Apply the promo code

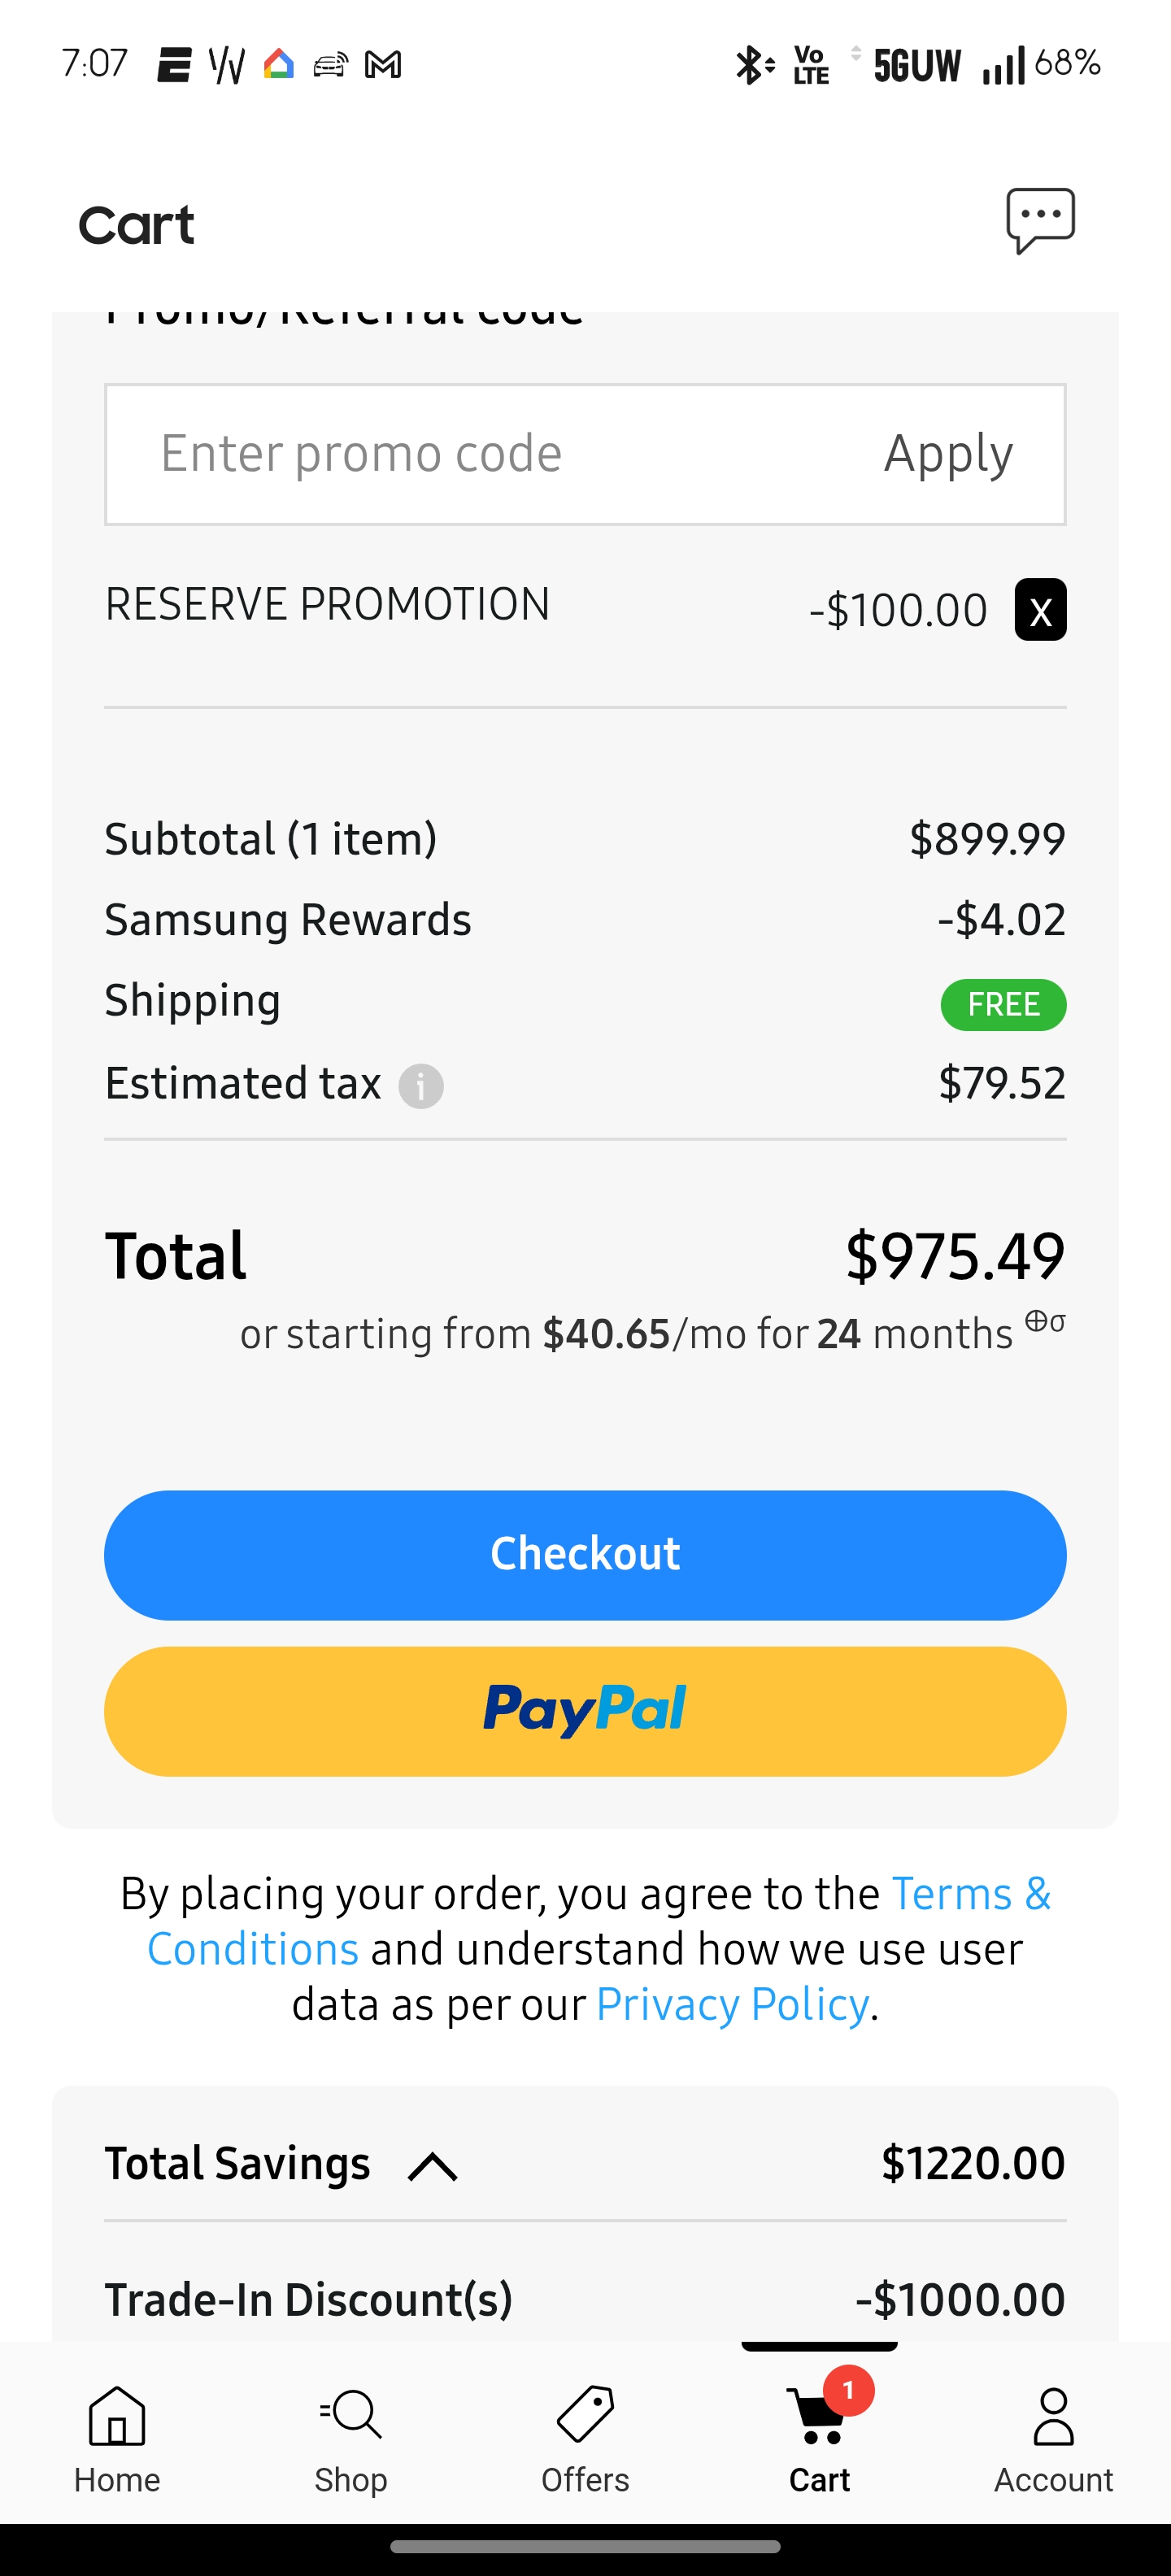(x=948, y=454)
